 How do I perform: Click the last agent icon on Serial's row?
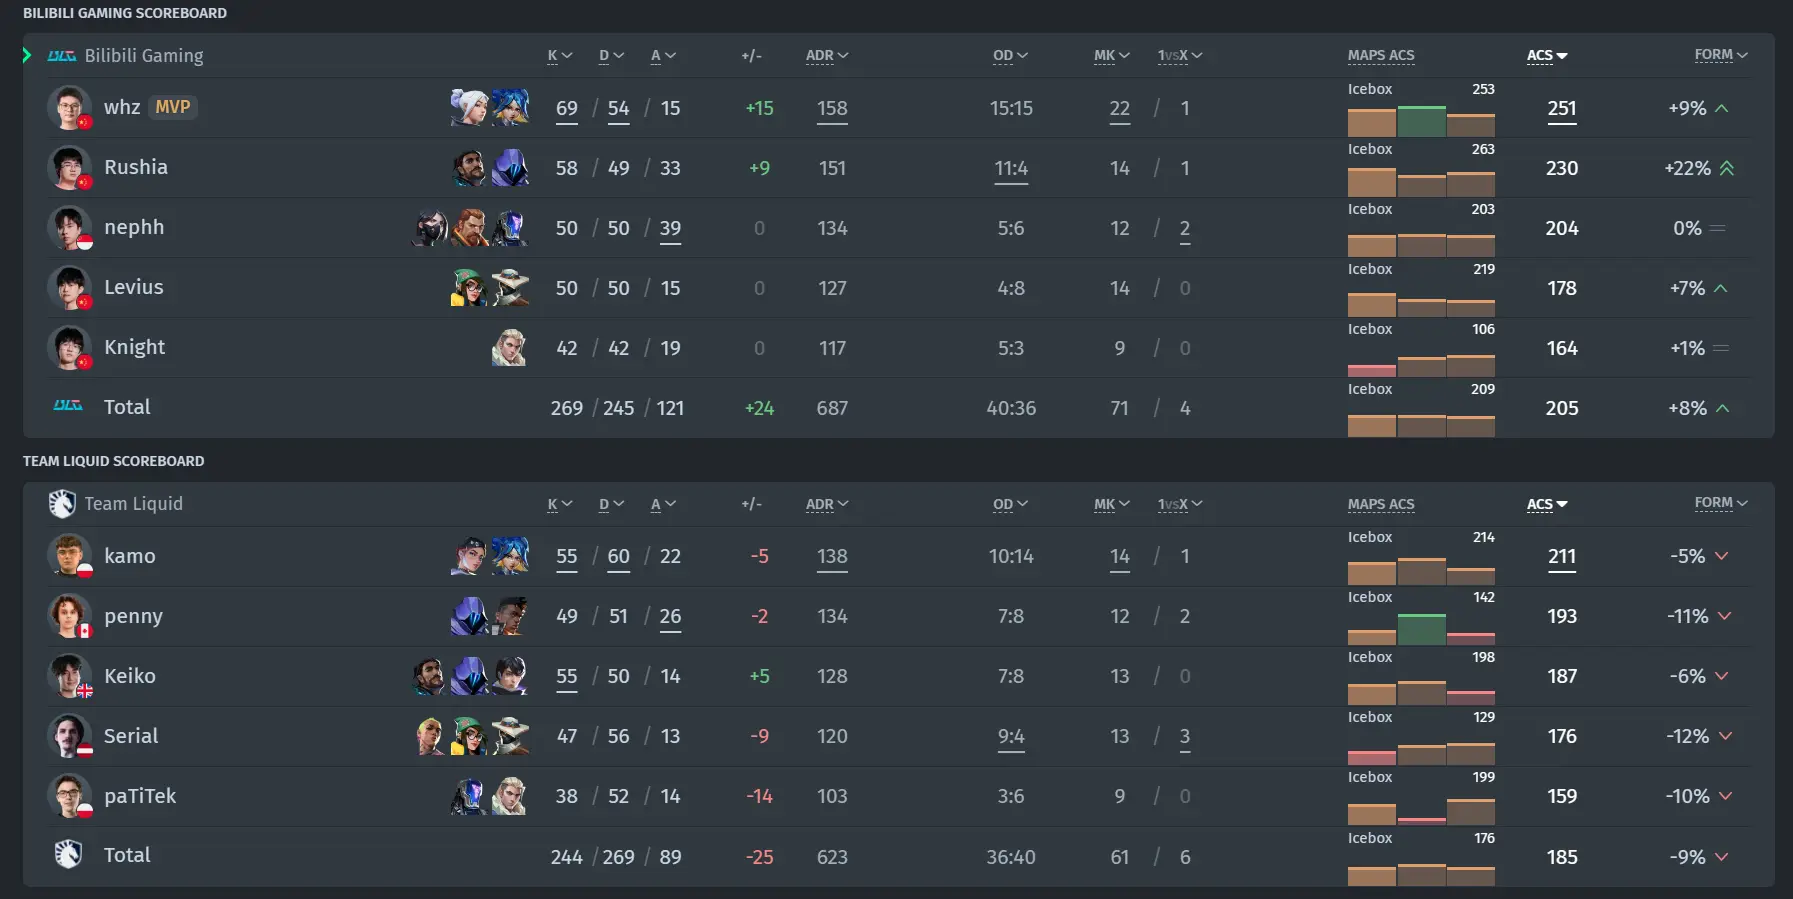(x=510, y=736)
